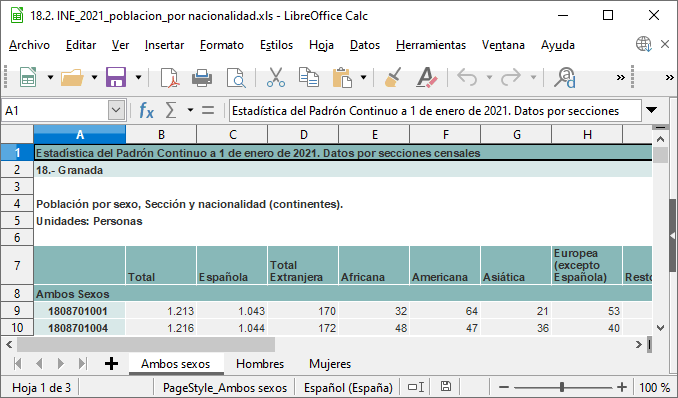This screenshot has height=398, width=678.
Task: Expand the Name Box dropdown
Action: click(x=116, y=110)
